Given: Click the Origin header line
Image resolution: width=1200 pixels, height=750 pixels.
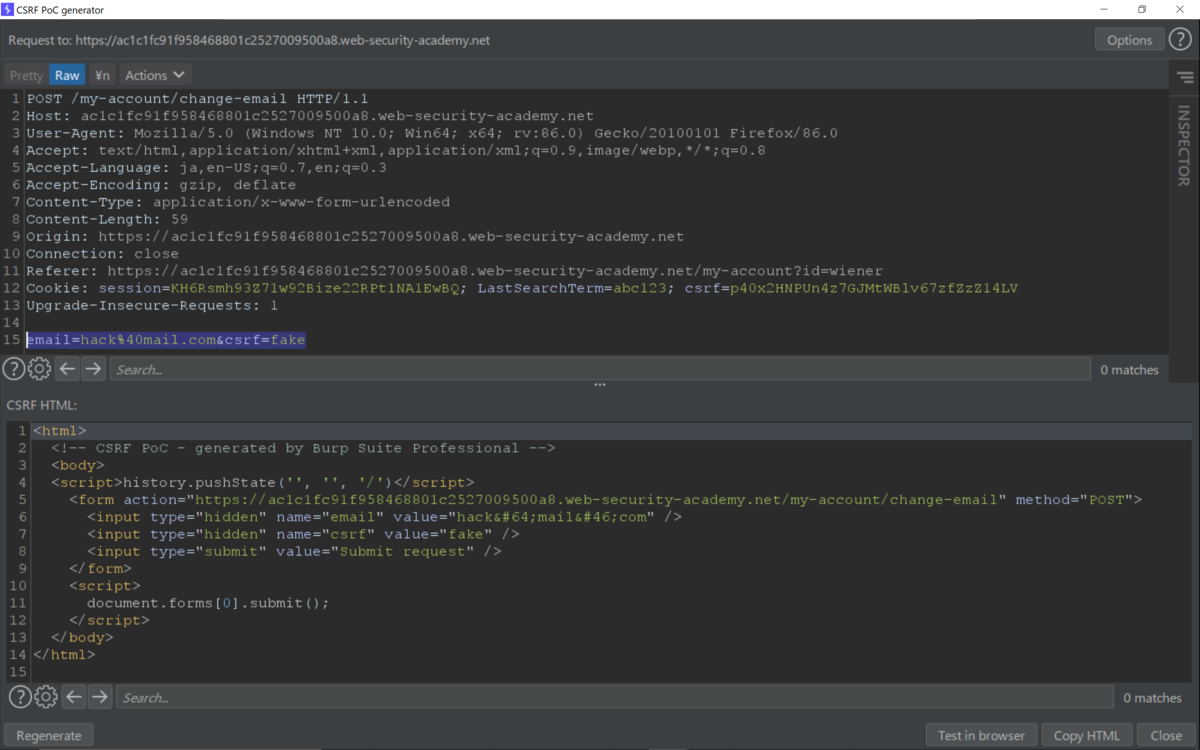Looking at the screenshot, I should 355,236.
